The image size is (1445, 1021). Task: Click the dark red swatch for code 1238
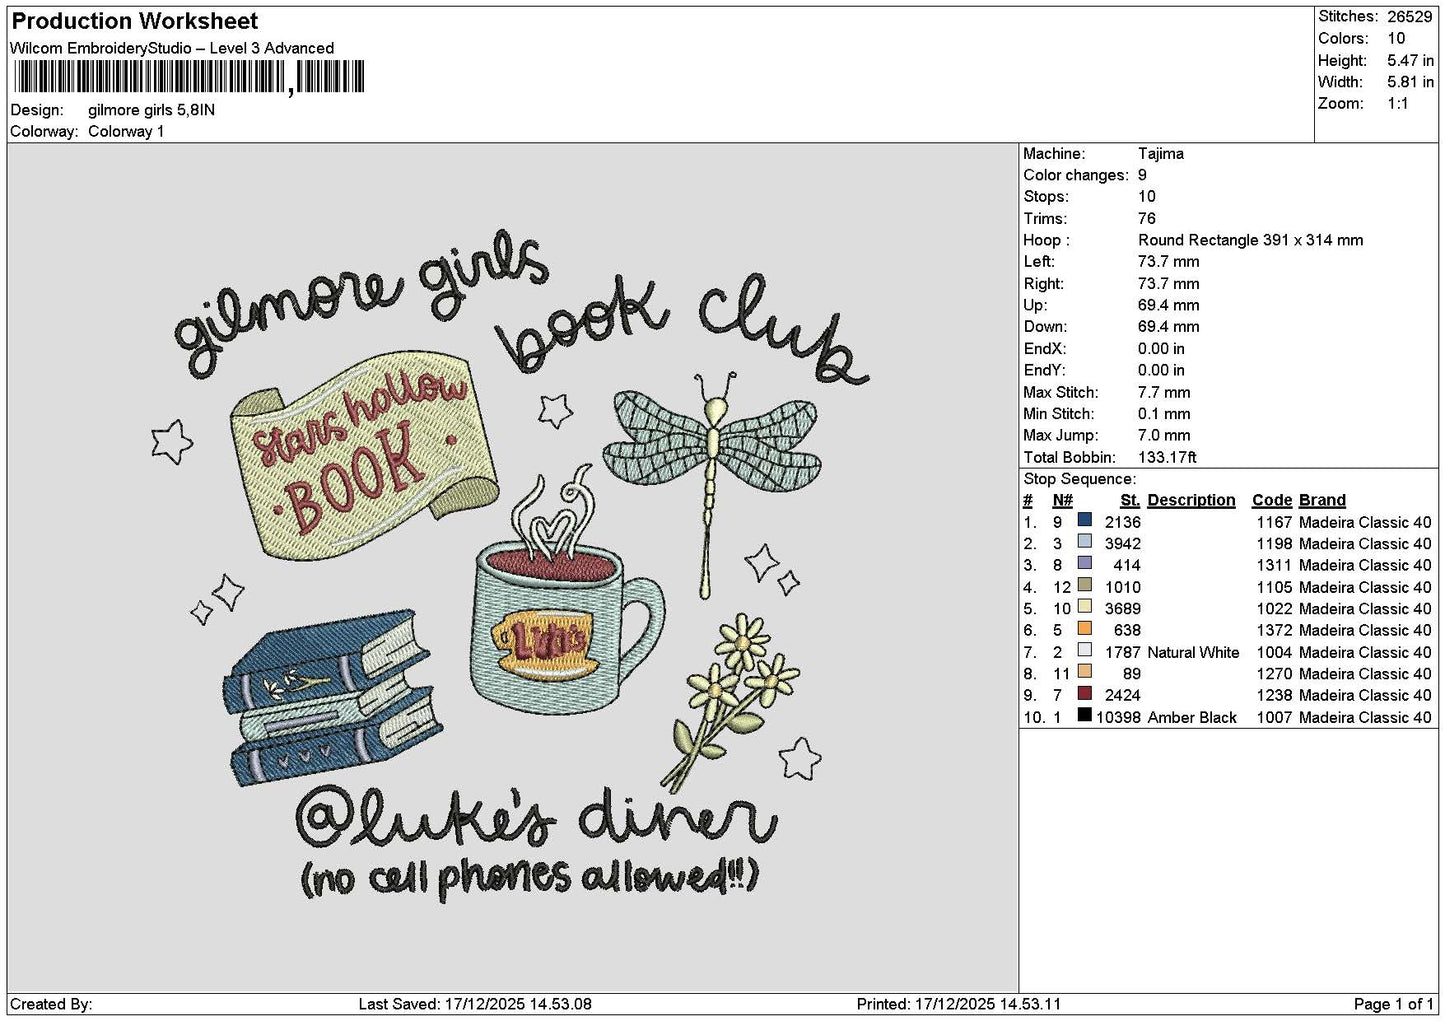[1084, 694]
